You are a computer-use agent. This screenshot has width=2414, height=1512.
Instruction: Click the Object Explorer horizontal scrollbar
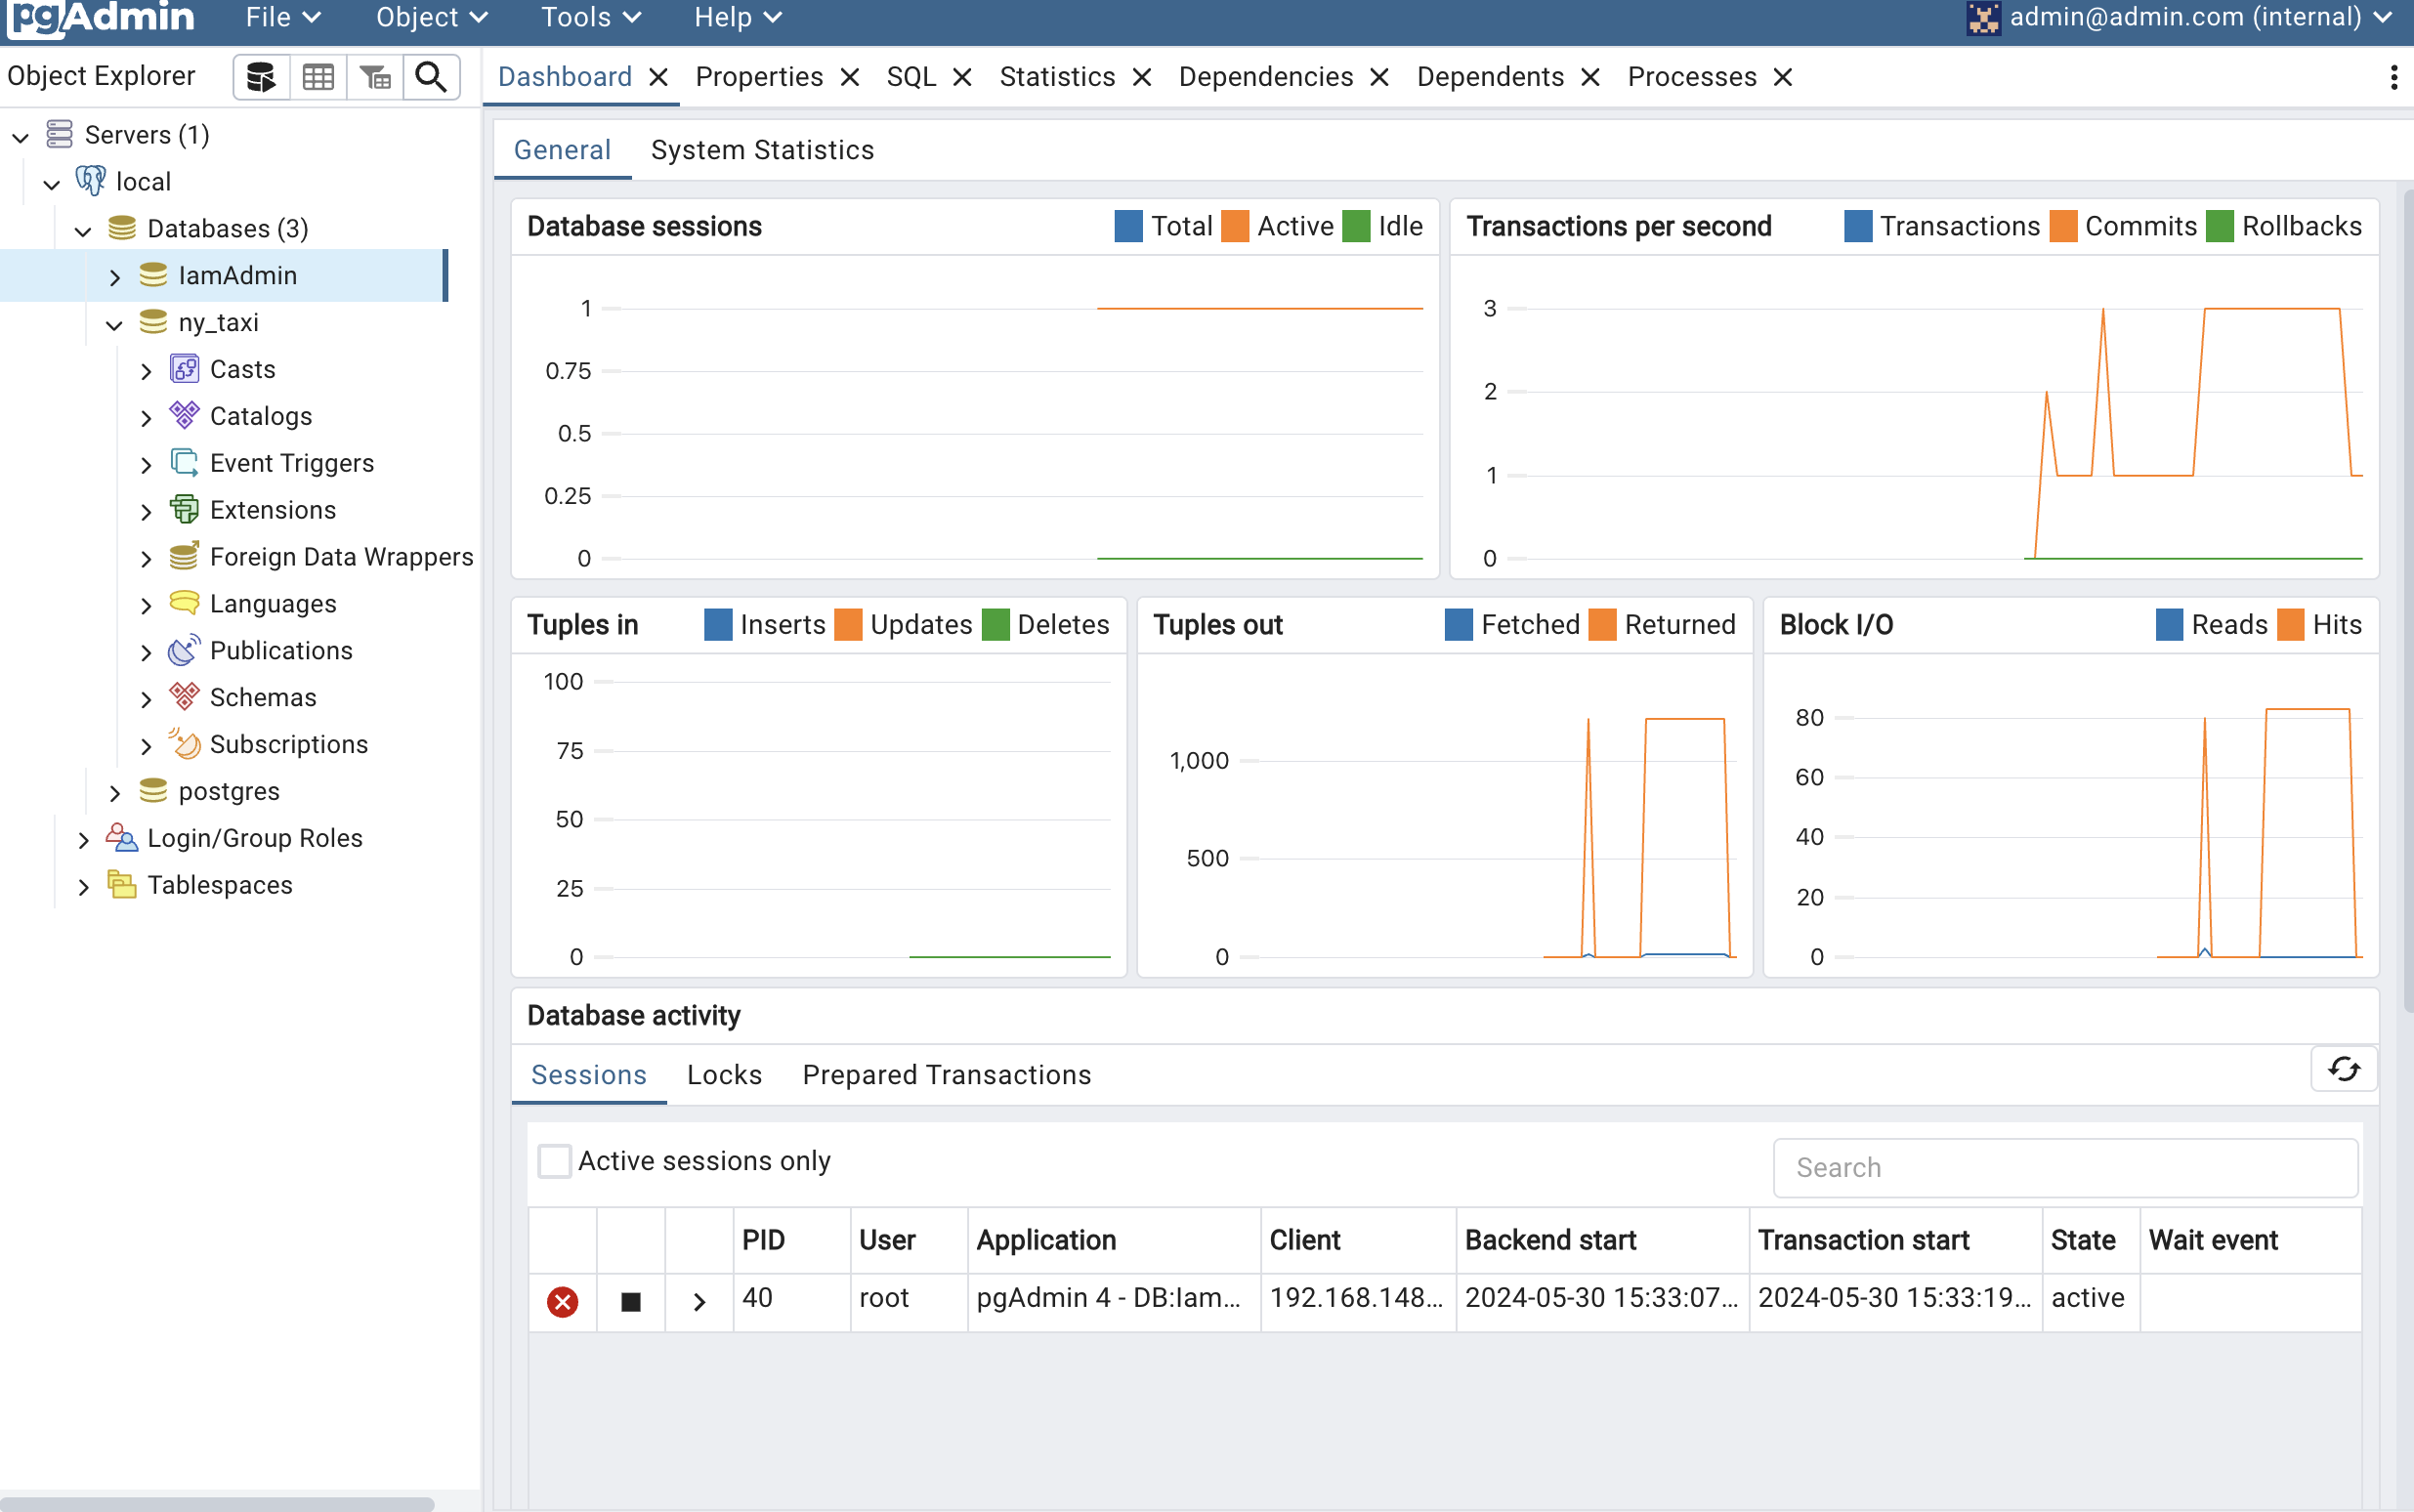[x=217, y=1503]
